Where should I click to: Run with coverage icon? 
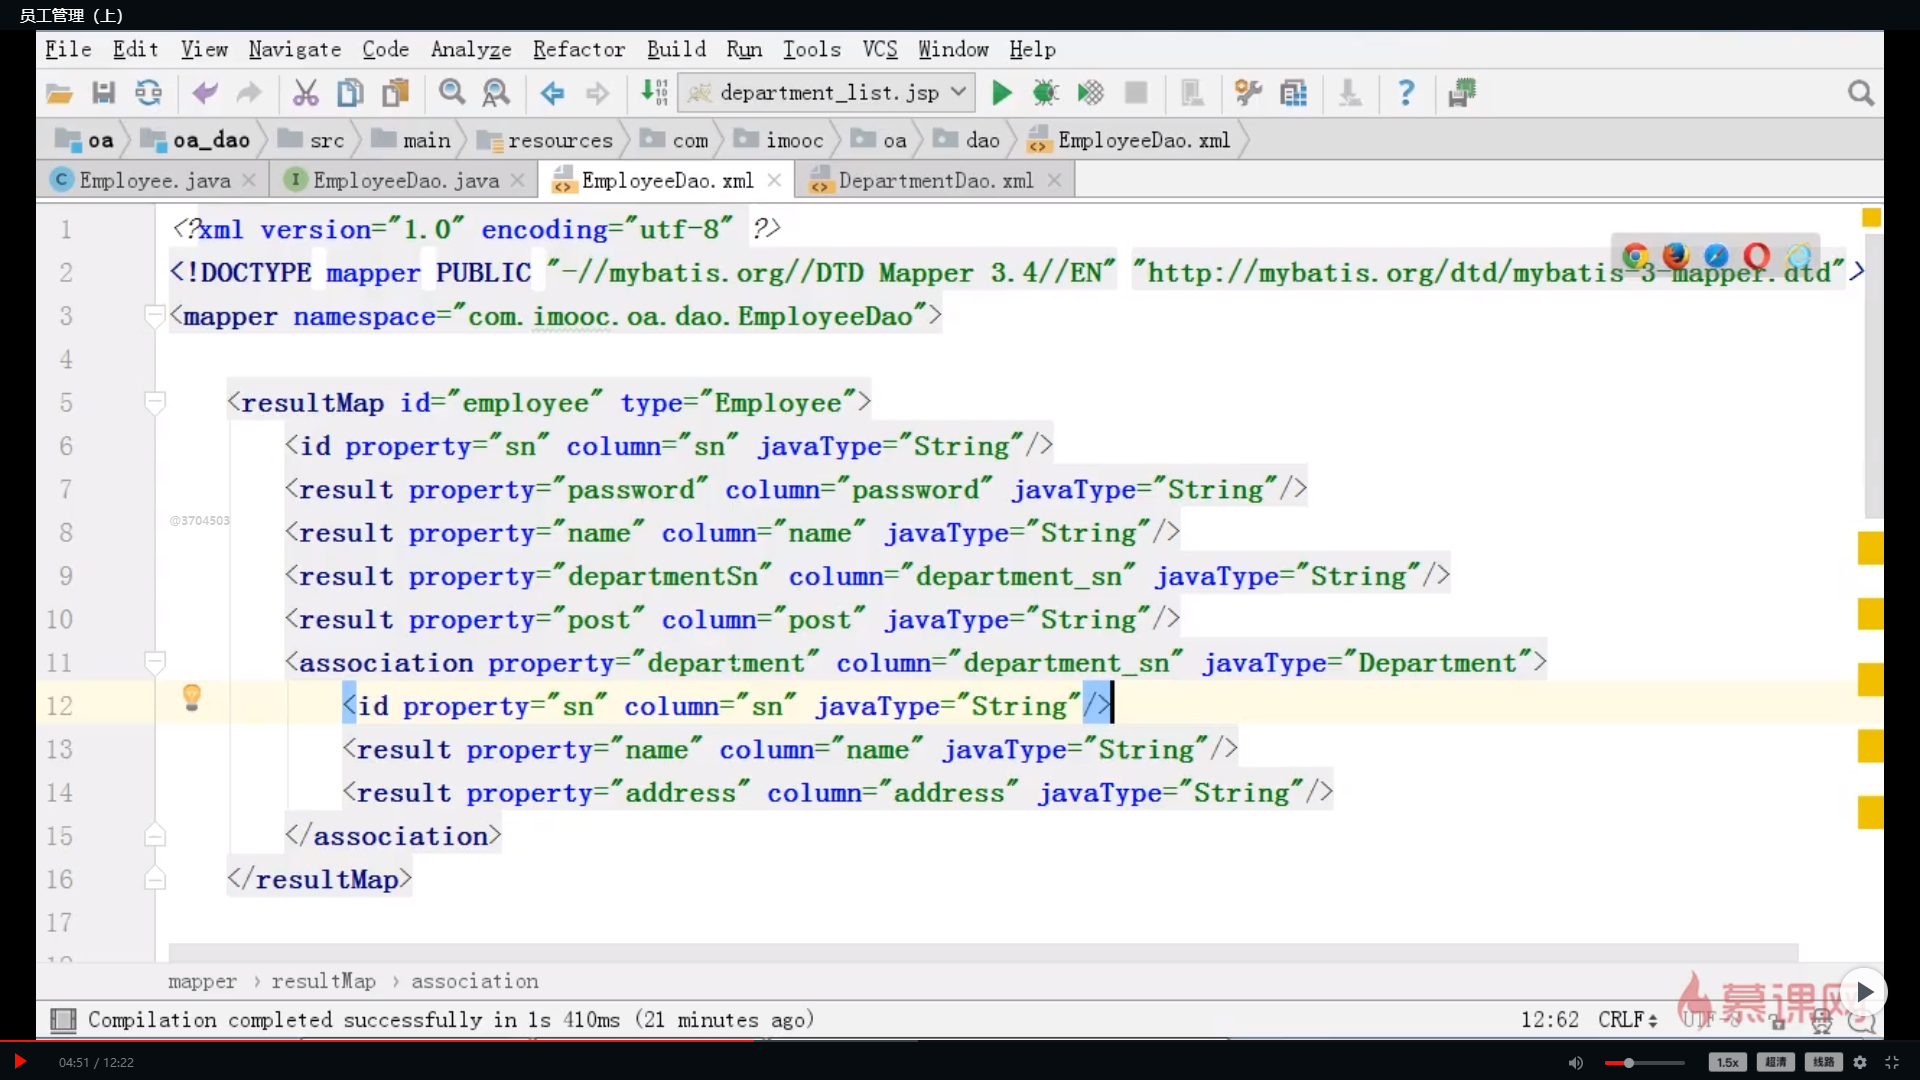(1090, 93)
